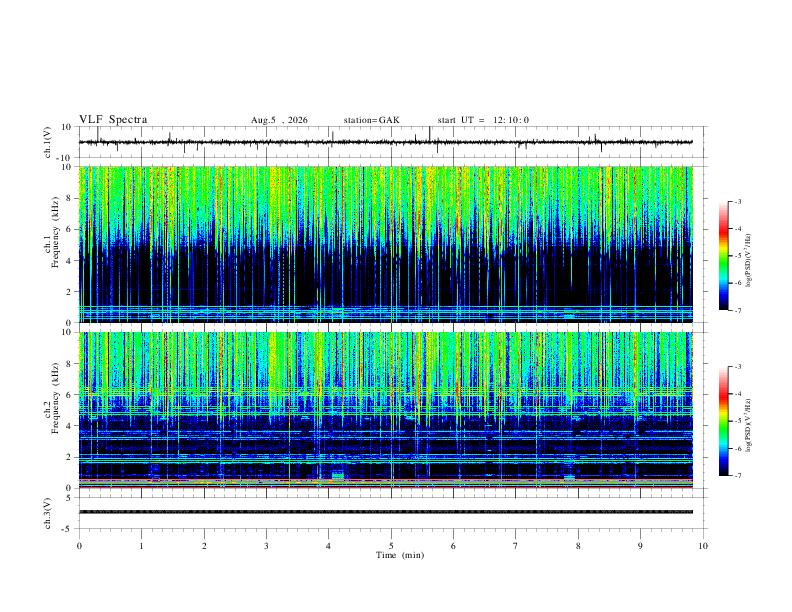This screenshot has height=612, width=792.
Task: Click the ch.1 PSD color scale bar
Action: pos(723,256)
